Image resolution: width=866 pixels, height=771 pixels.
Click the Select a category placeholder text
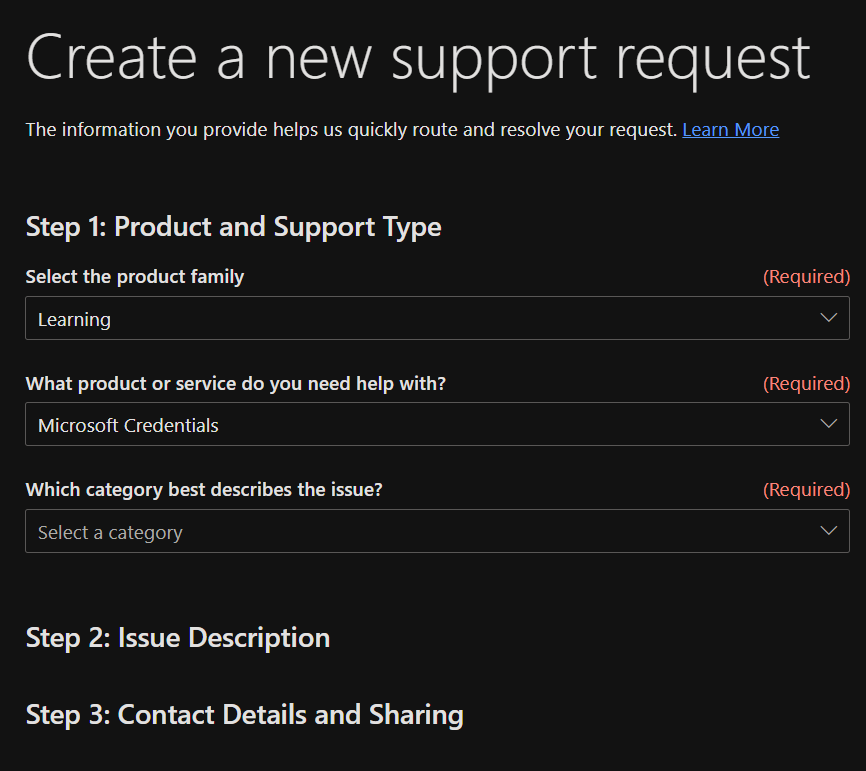pos(110,533)
